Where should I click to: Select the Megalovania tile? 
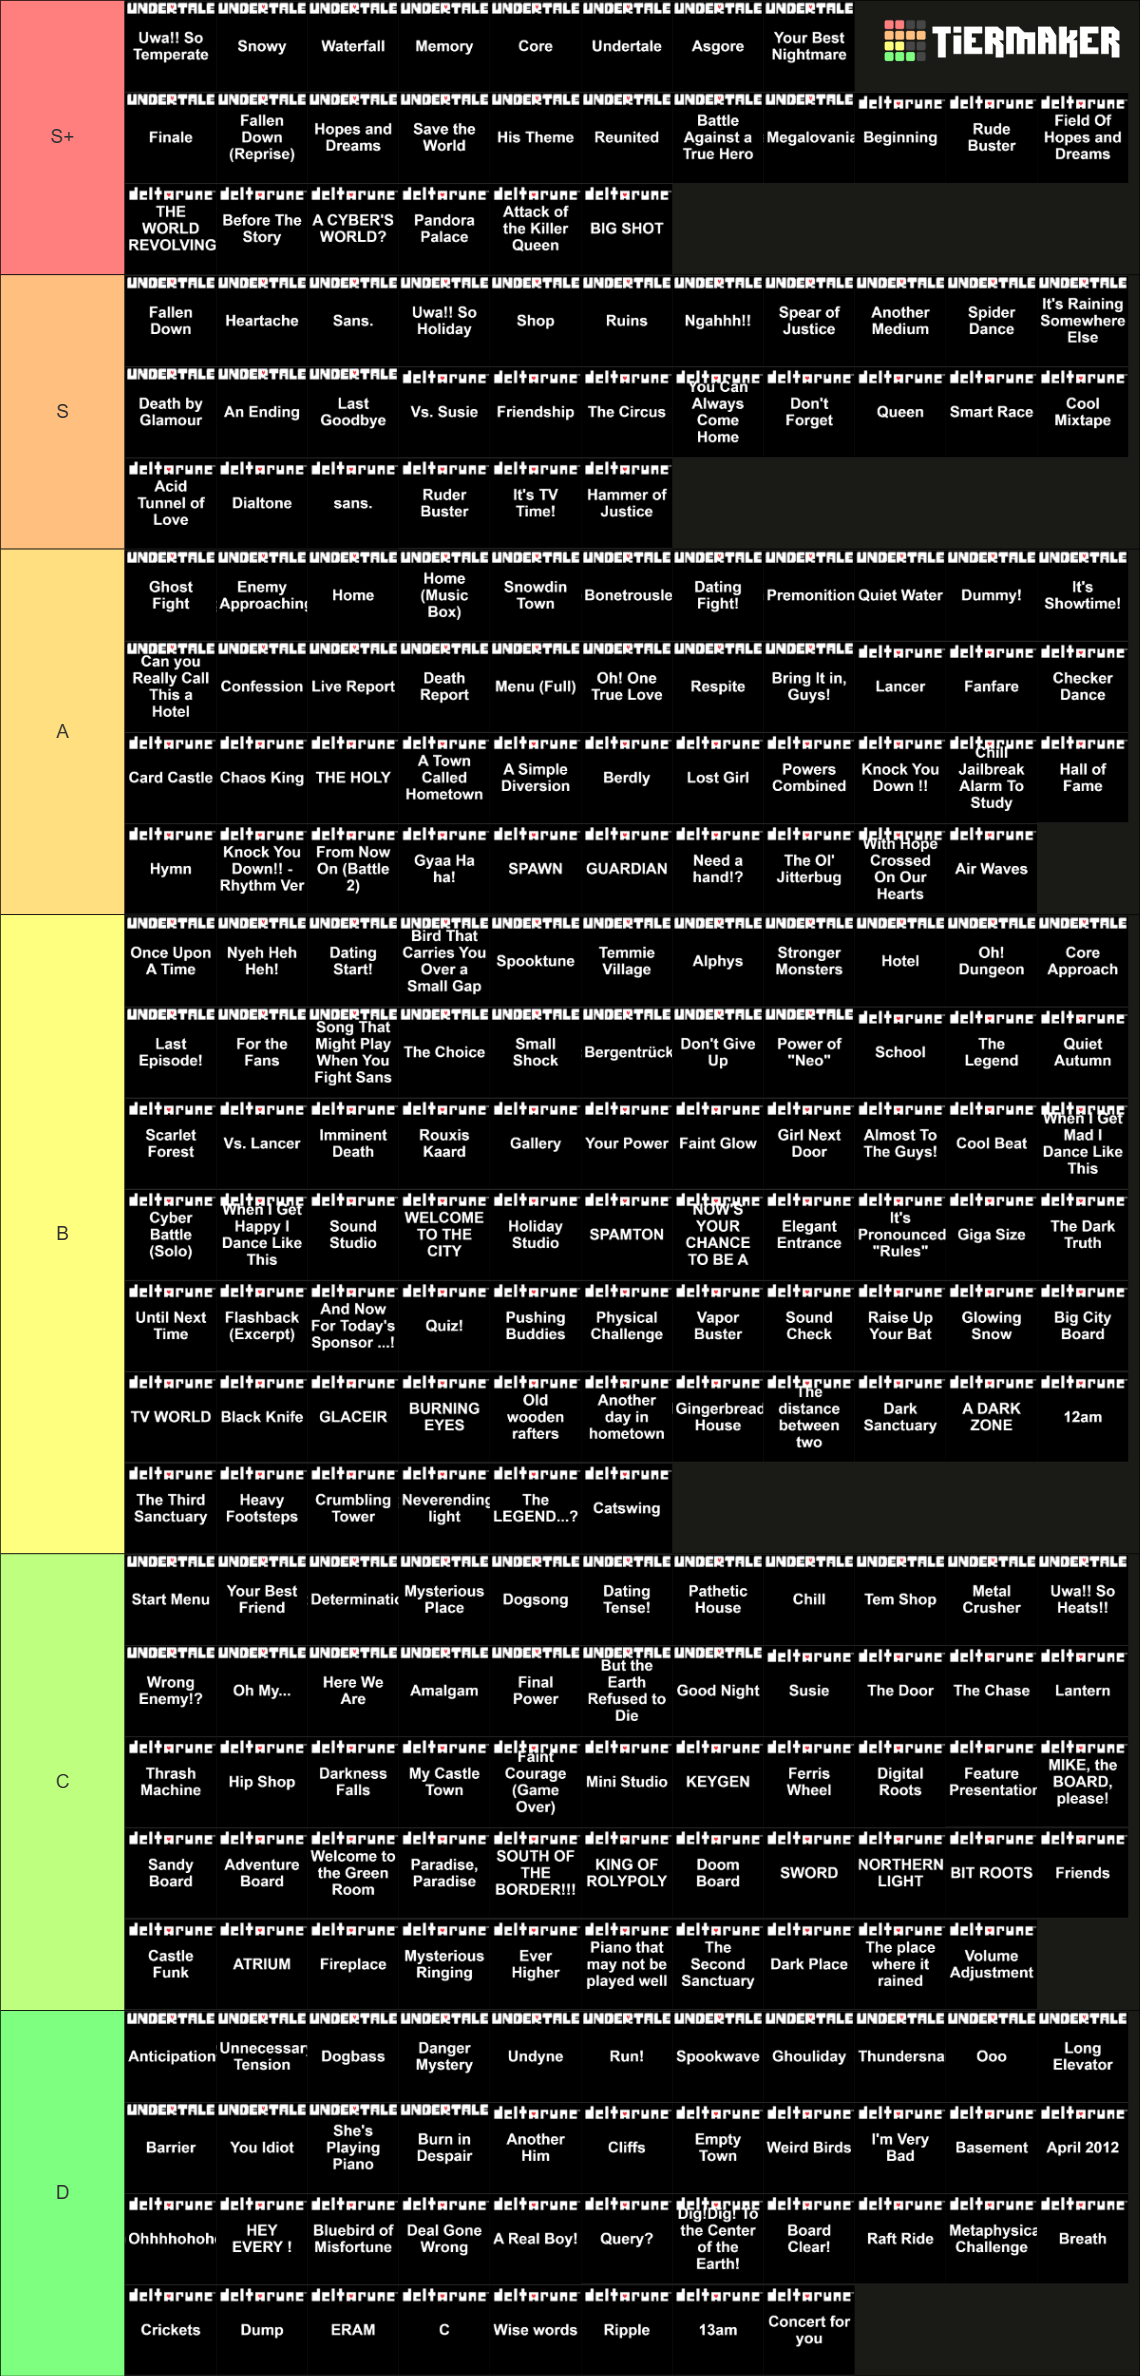[809, 137]
